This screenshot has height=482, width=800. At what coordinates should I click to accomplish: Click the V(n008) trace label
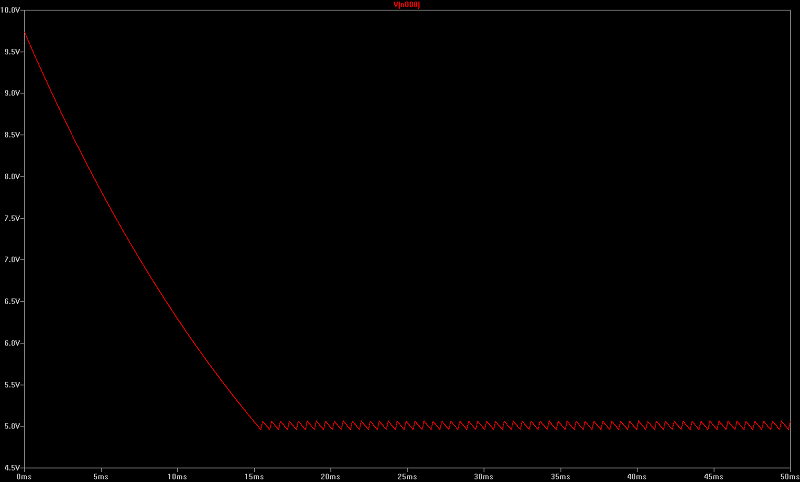click(408, 5)
